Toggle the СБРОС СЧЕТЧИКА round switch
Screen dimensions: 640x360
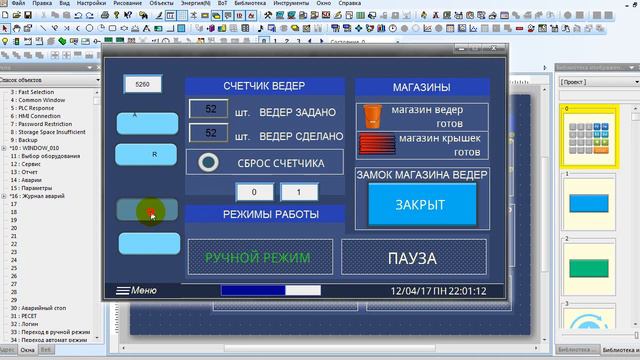point(208,162)
